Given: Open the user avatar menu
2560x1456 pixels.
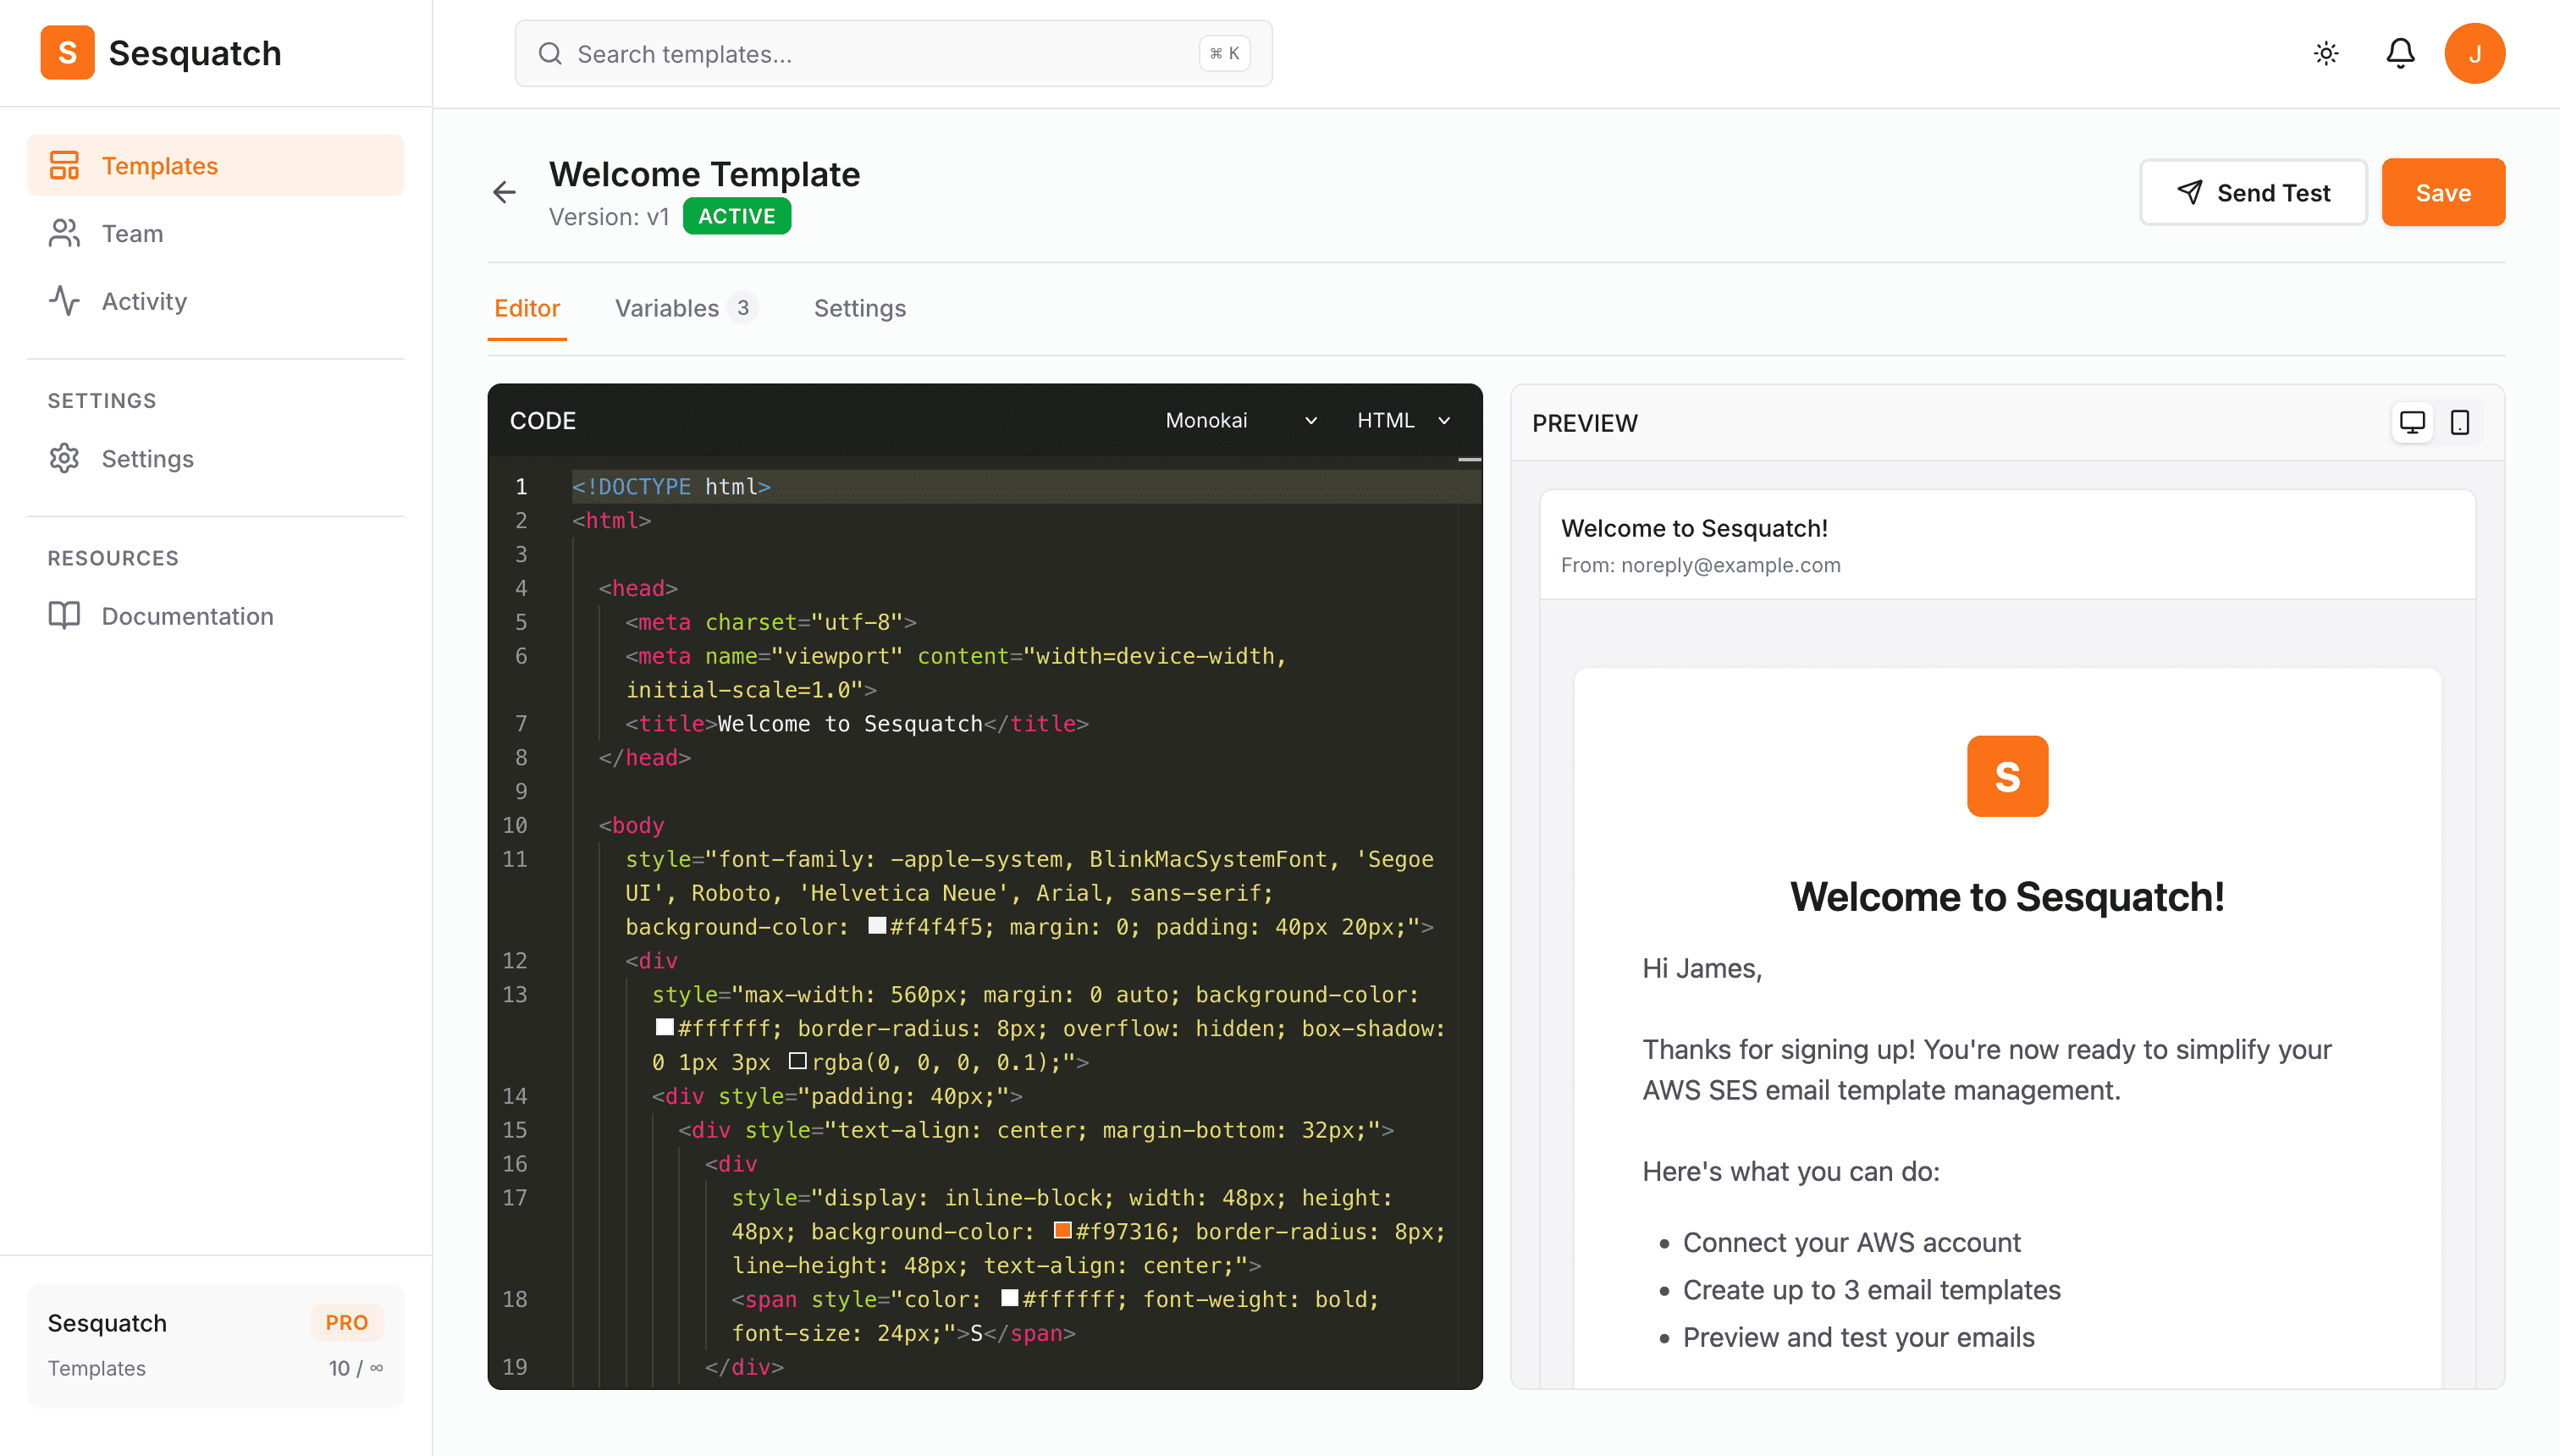Looking at the screenshot, I should (x=2476, y=53).
